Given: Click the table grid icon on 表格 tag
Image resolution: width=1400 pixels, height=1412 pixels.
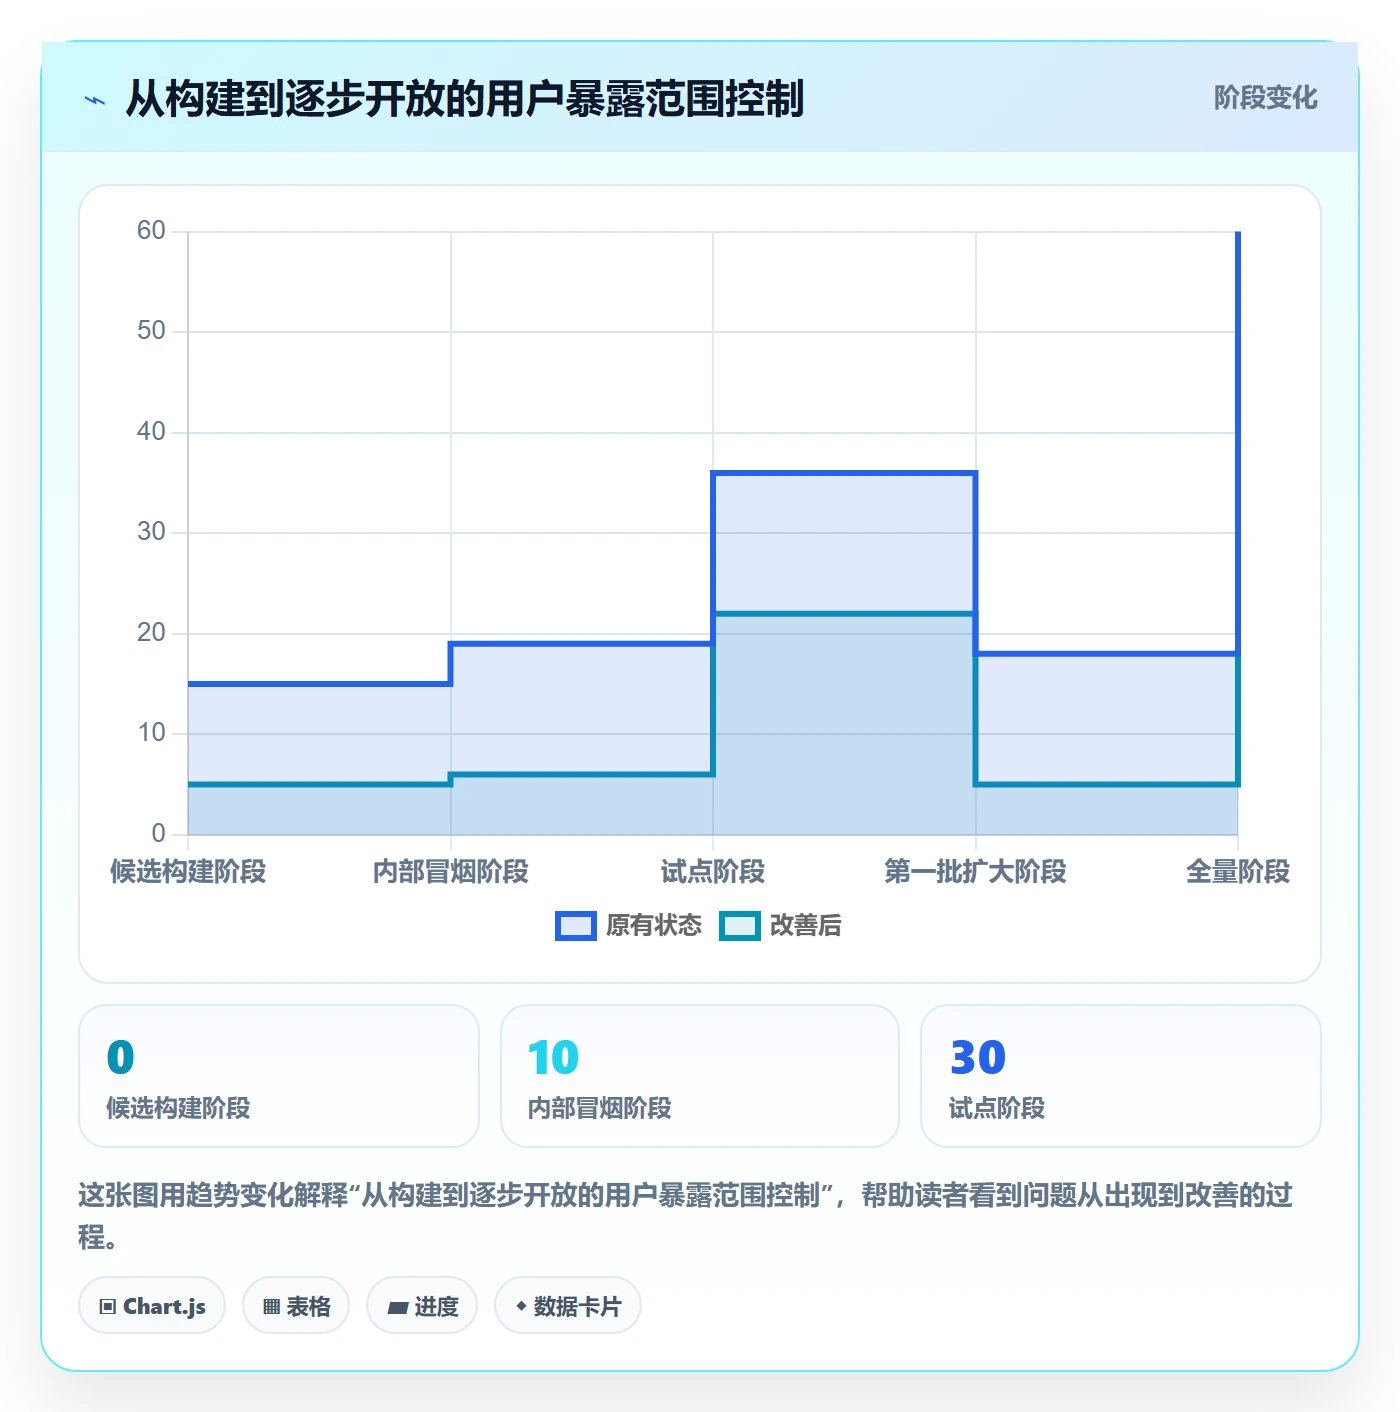Looking at the screenshot, I should (x=271, y=1306).
